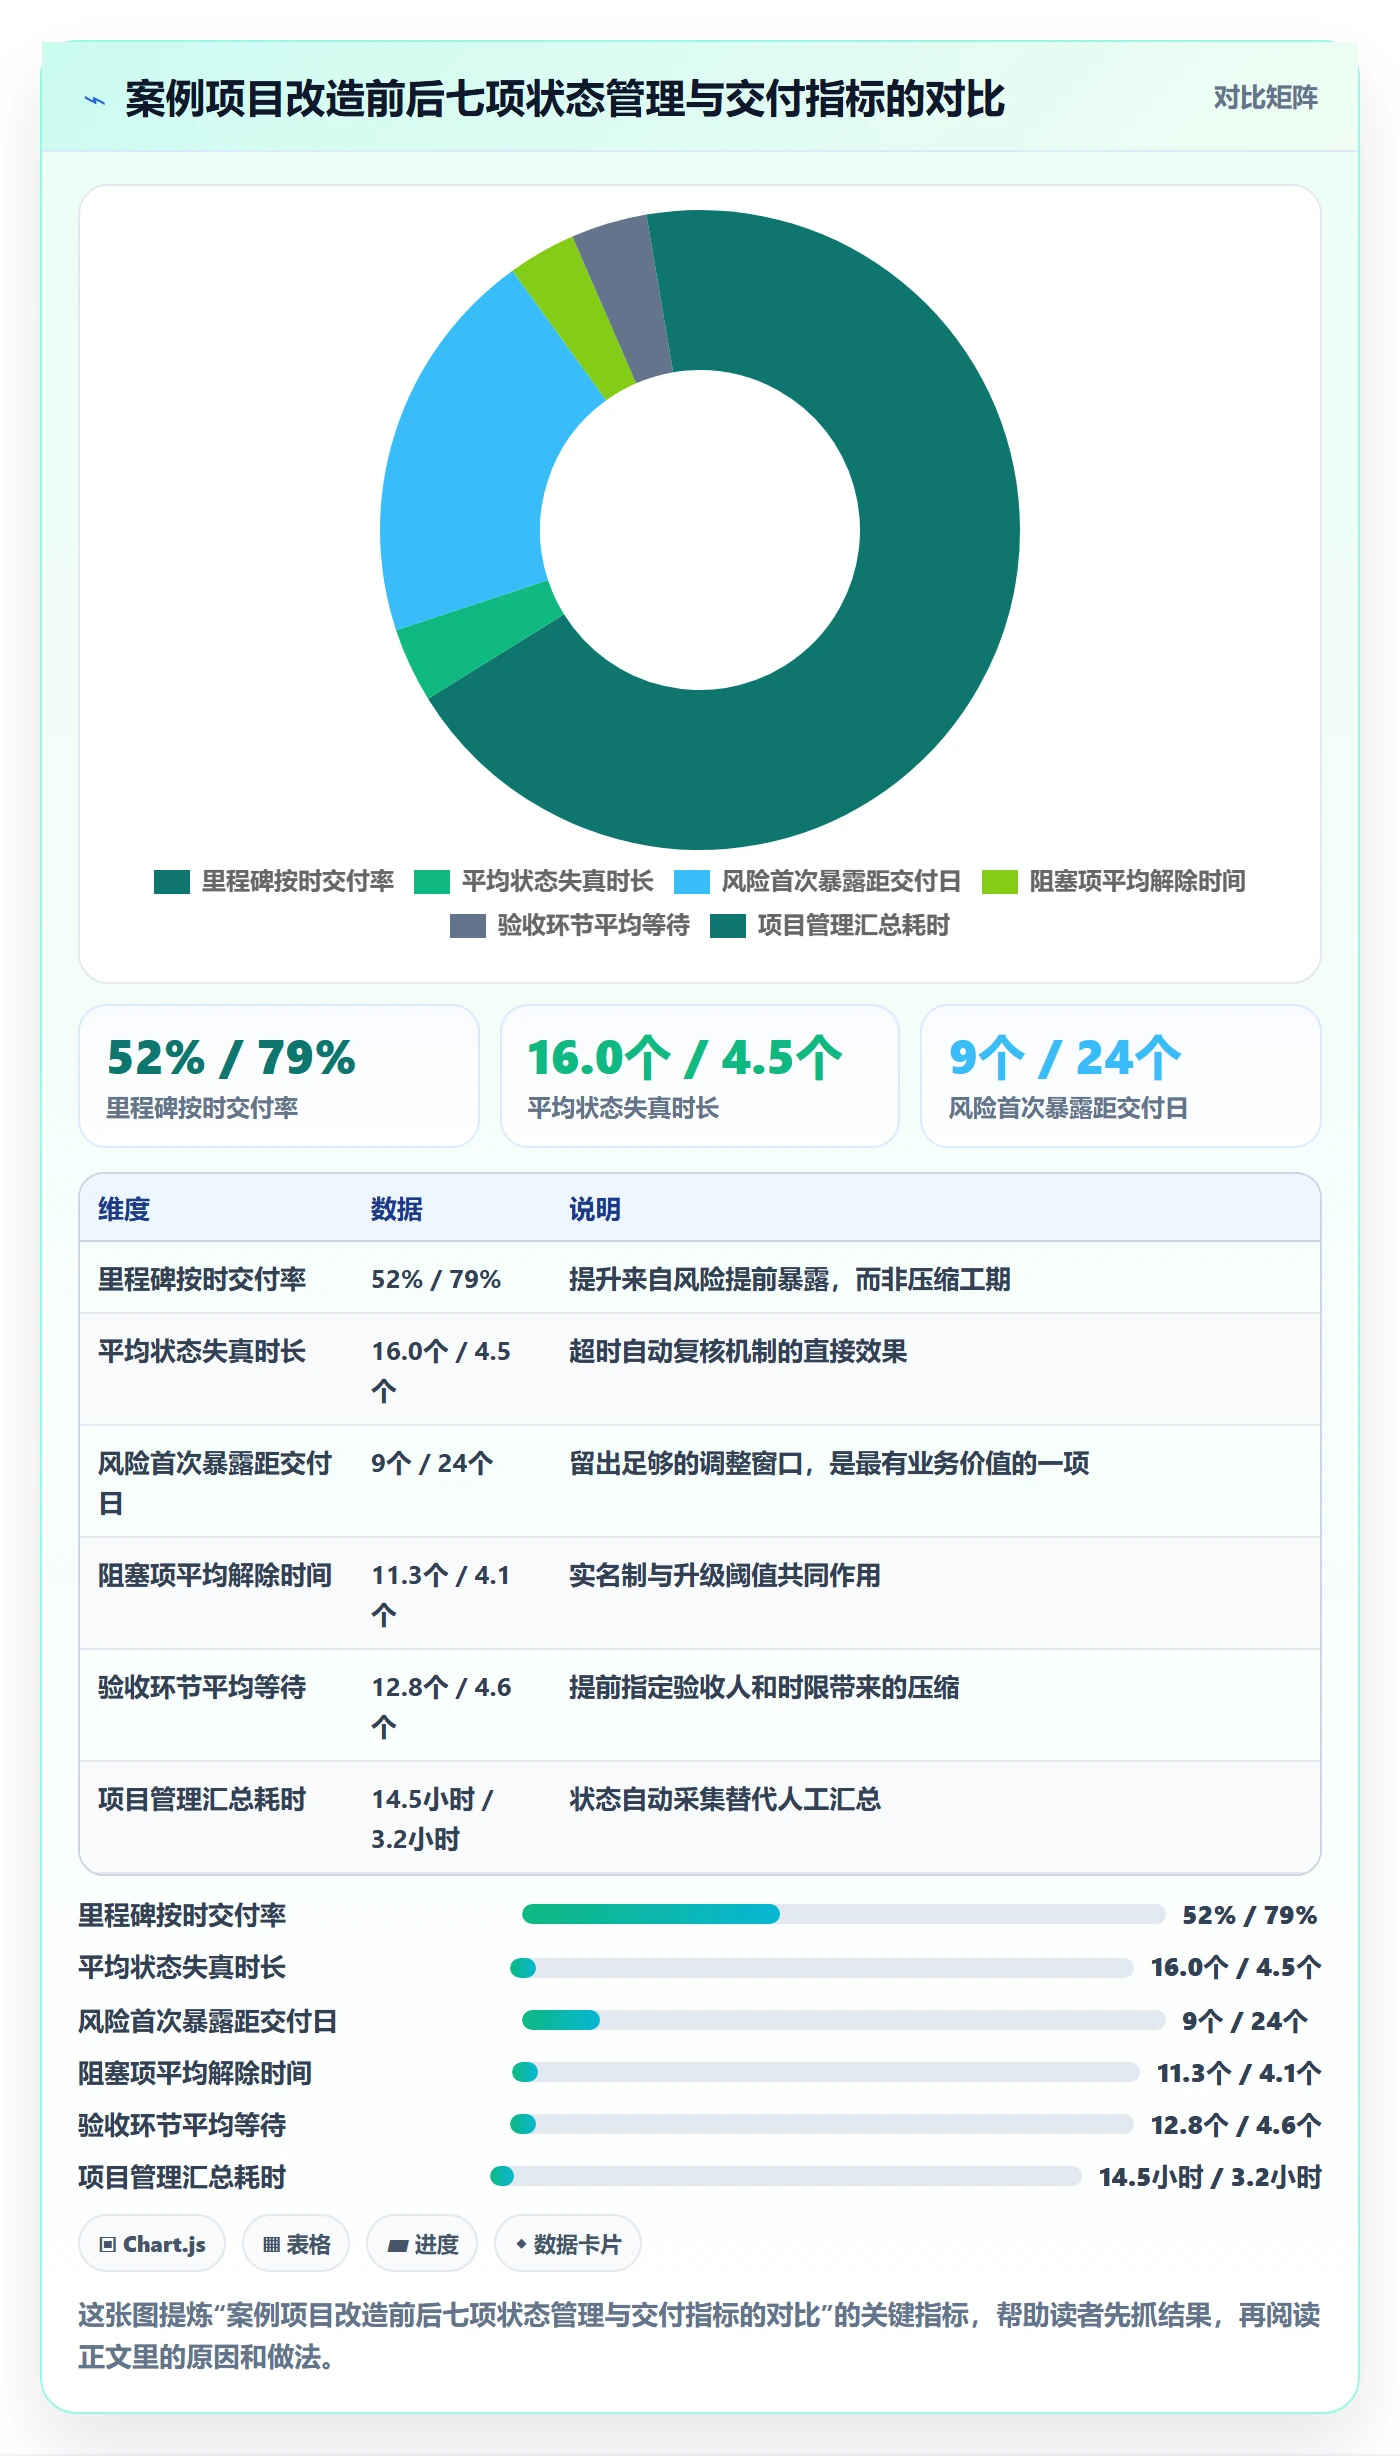Select table row 验收环节平均等待

700,1706
